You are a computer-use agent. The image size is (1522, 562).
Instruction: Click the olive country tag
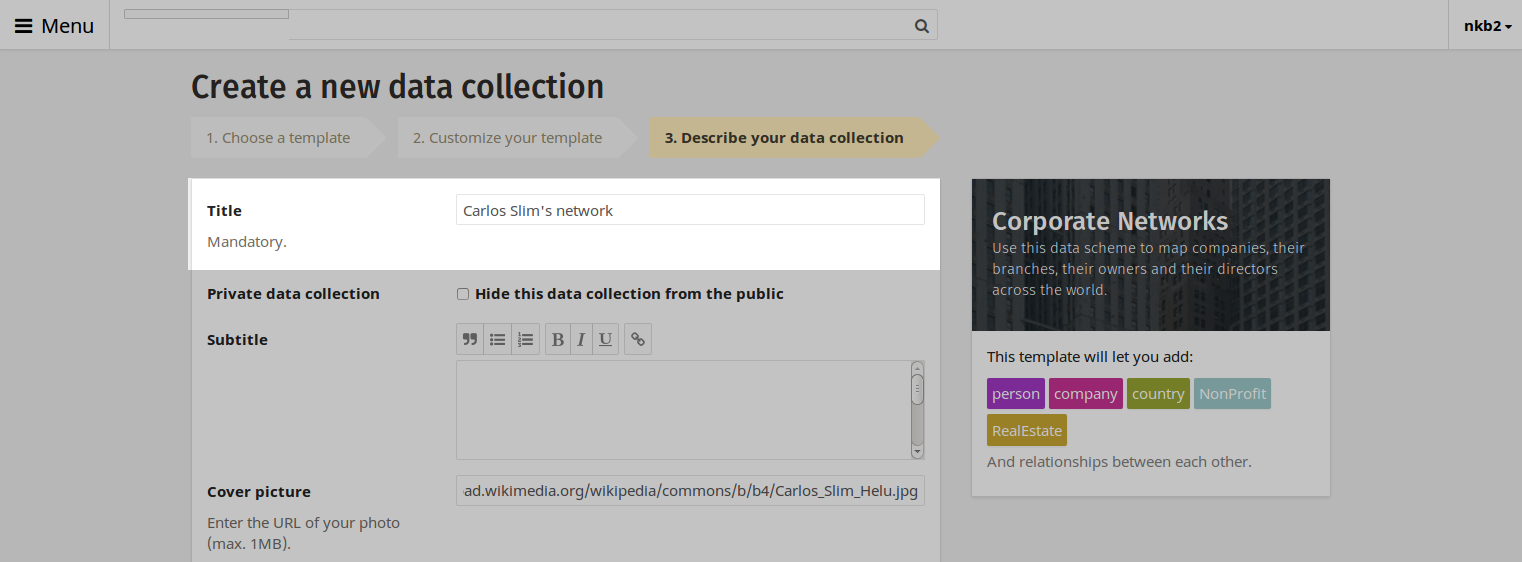(x=1158, y=394)
